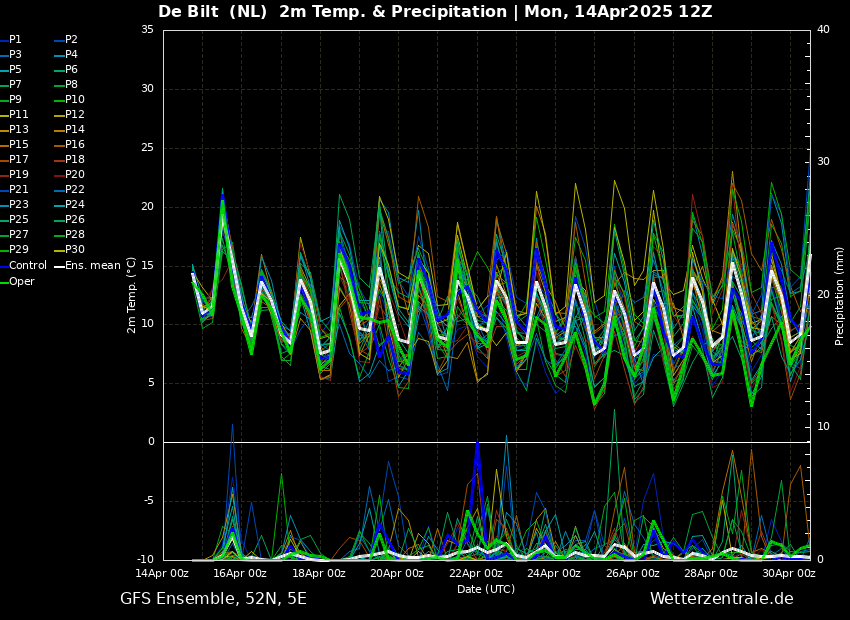Screen dimensions: 850x620
Task: Click the 22Apr 00z date tick label
Action: pyautogui.click(x=476, y=574)
